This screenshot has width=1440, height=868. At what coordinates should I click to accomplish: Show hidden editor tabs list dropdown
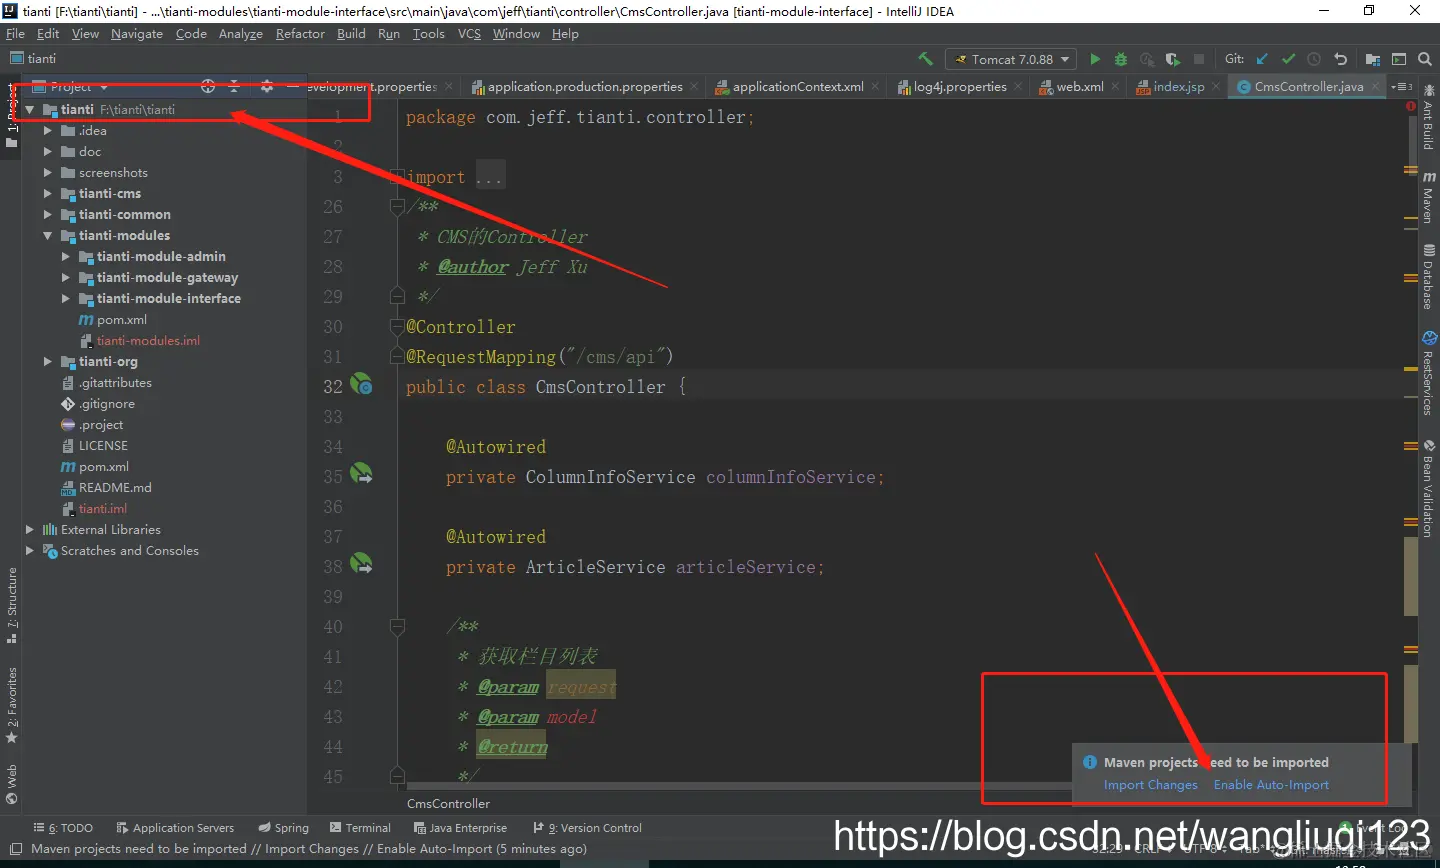click(1402, 86)
